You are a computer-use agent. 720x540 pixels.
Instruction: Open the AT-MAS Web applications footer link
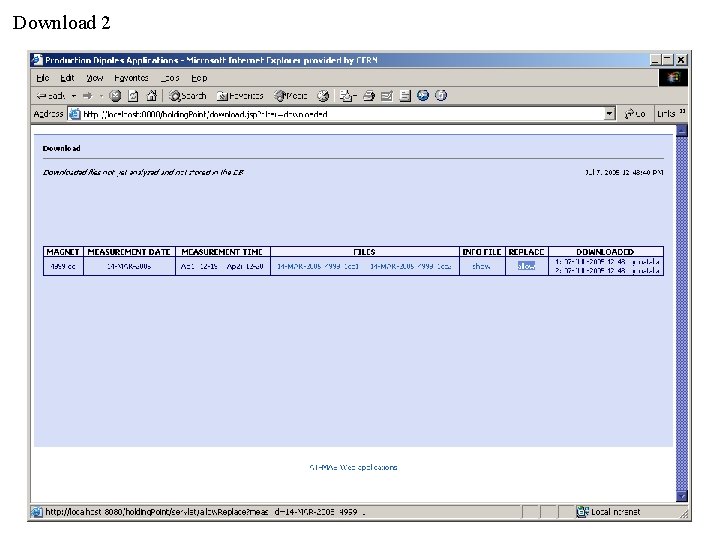coord(353,467)
